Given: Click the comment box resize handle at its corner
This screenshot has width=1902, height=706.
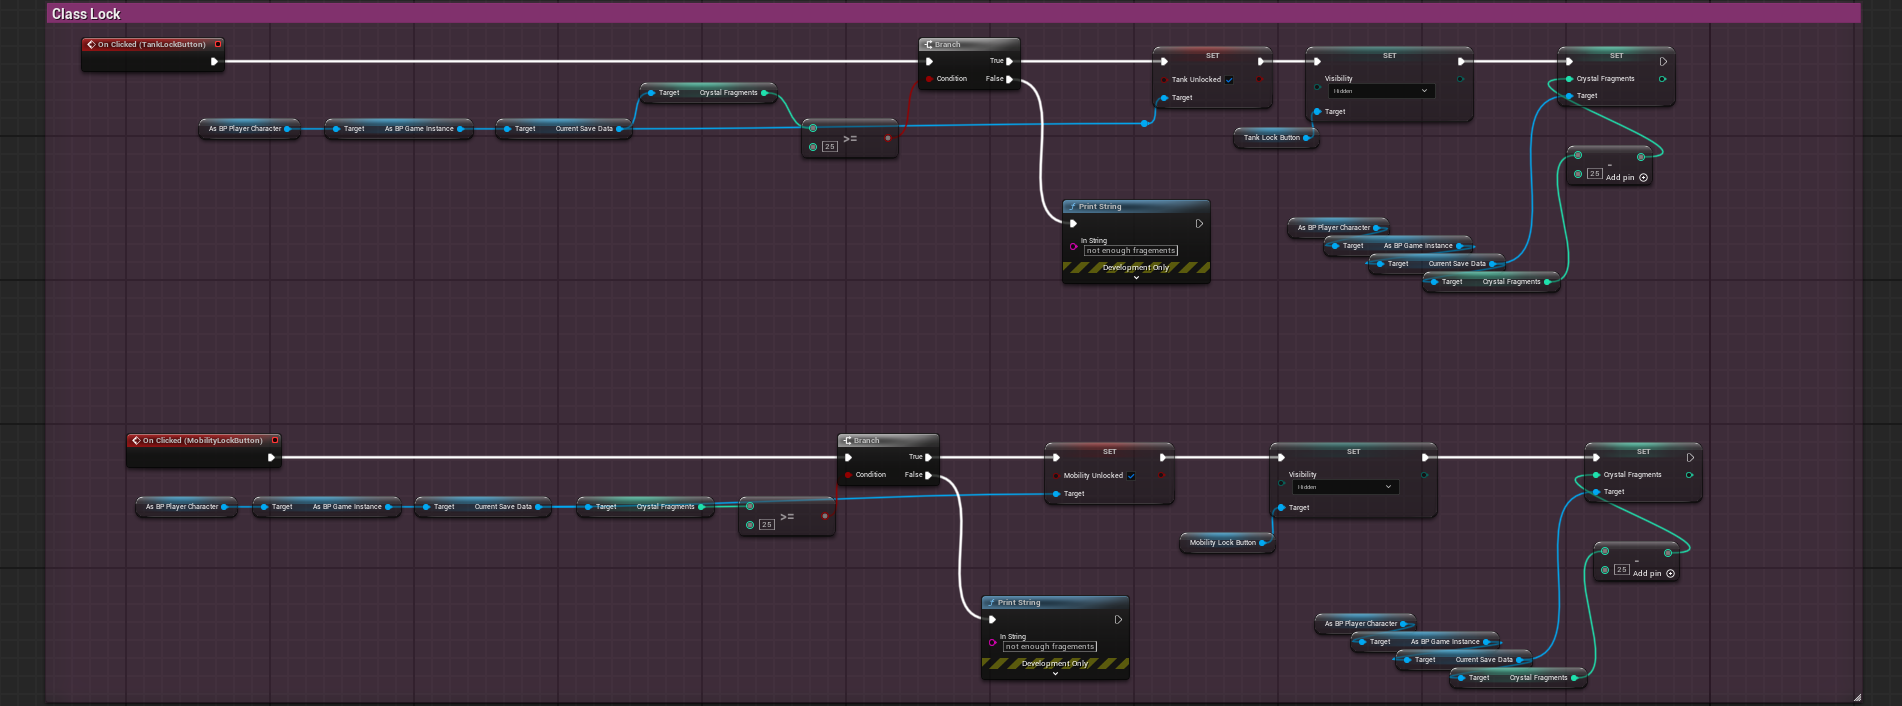Looking at the screenshot, I should click(x=1857, y=697).
